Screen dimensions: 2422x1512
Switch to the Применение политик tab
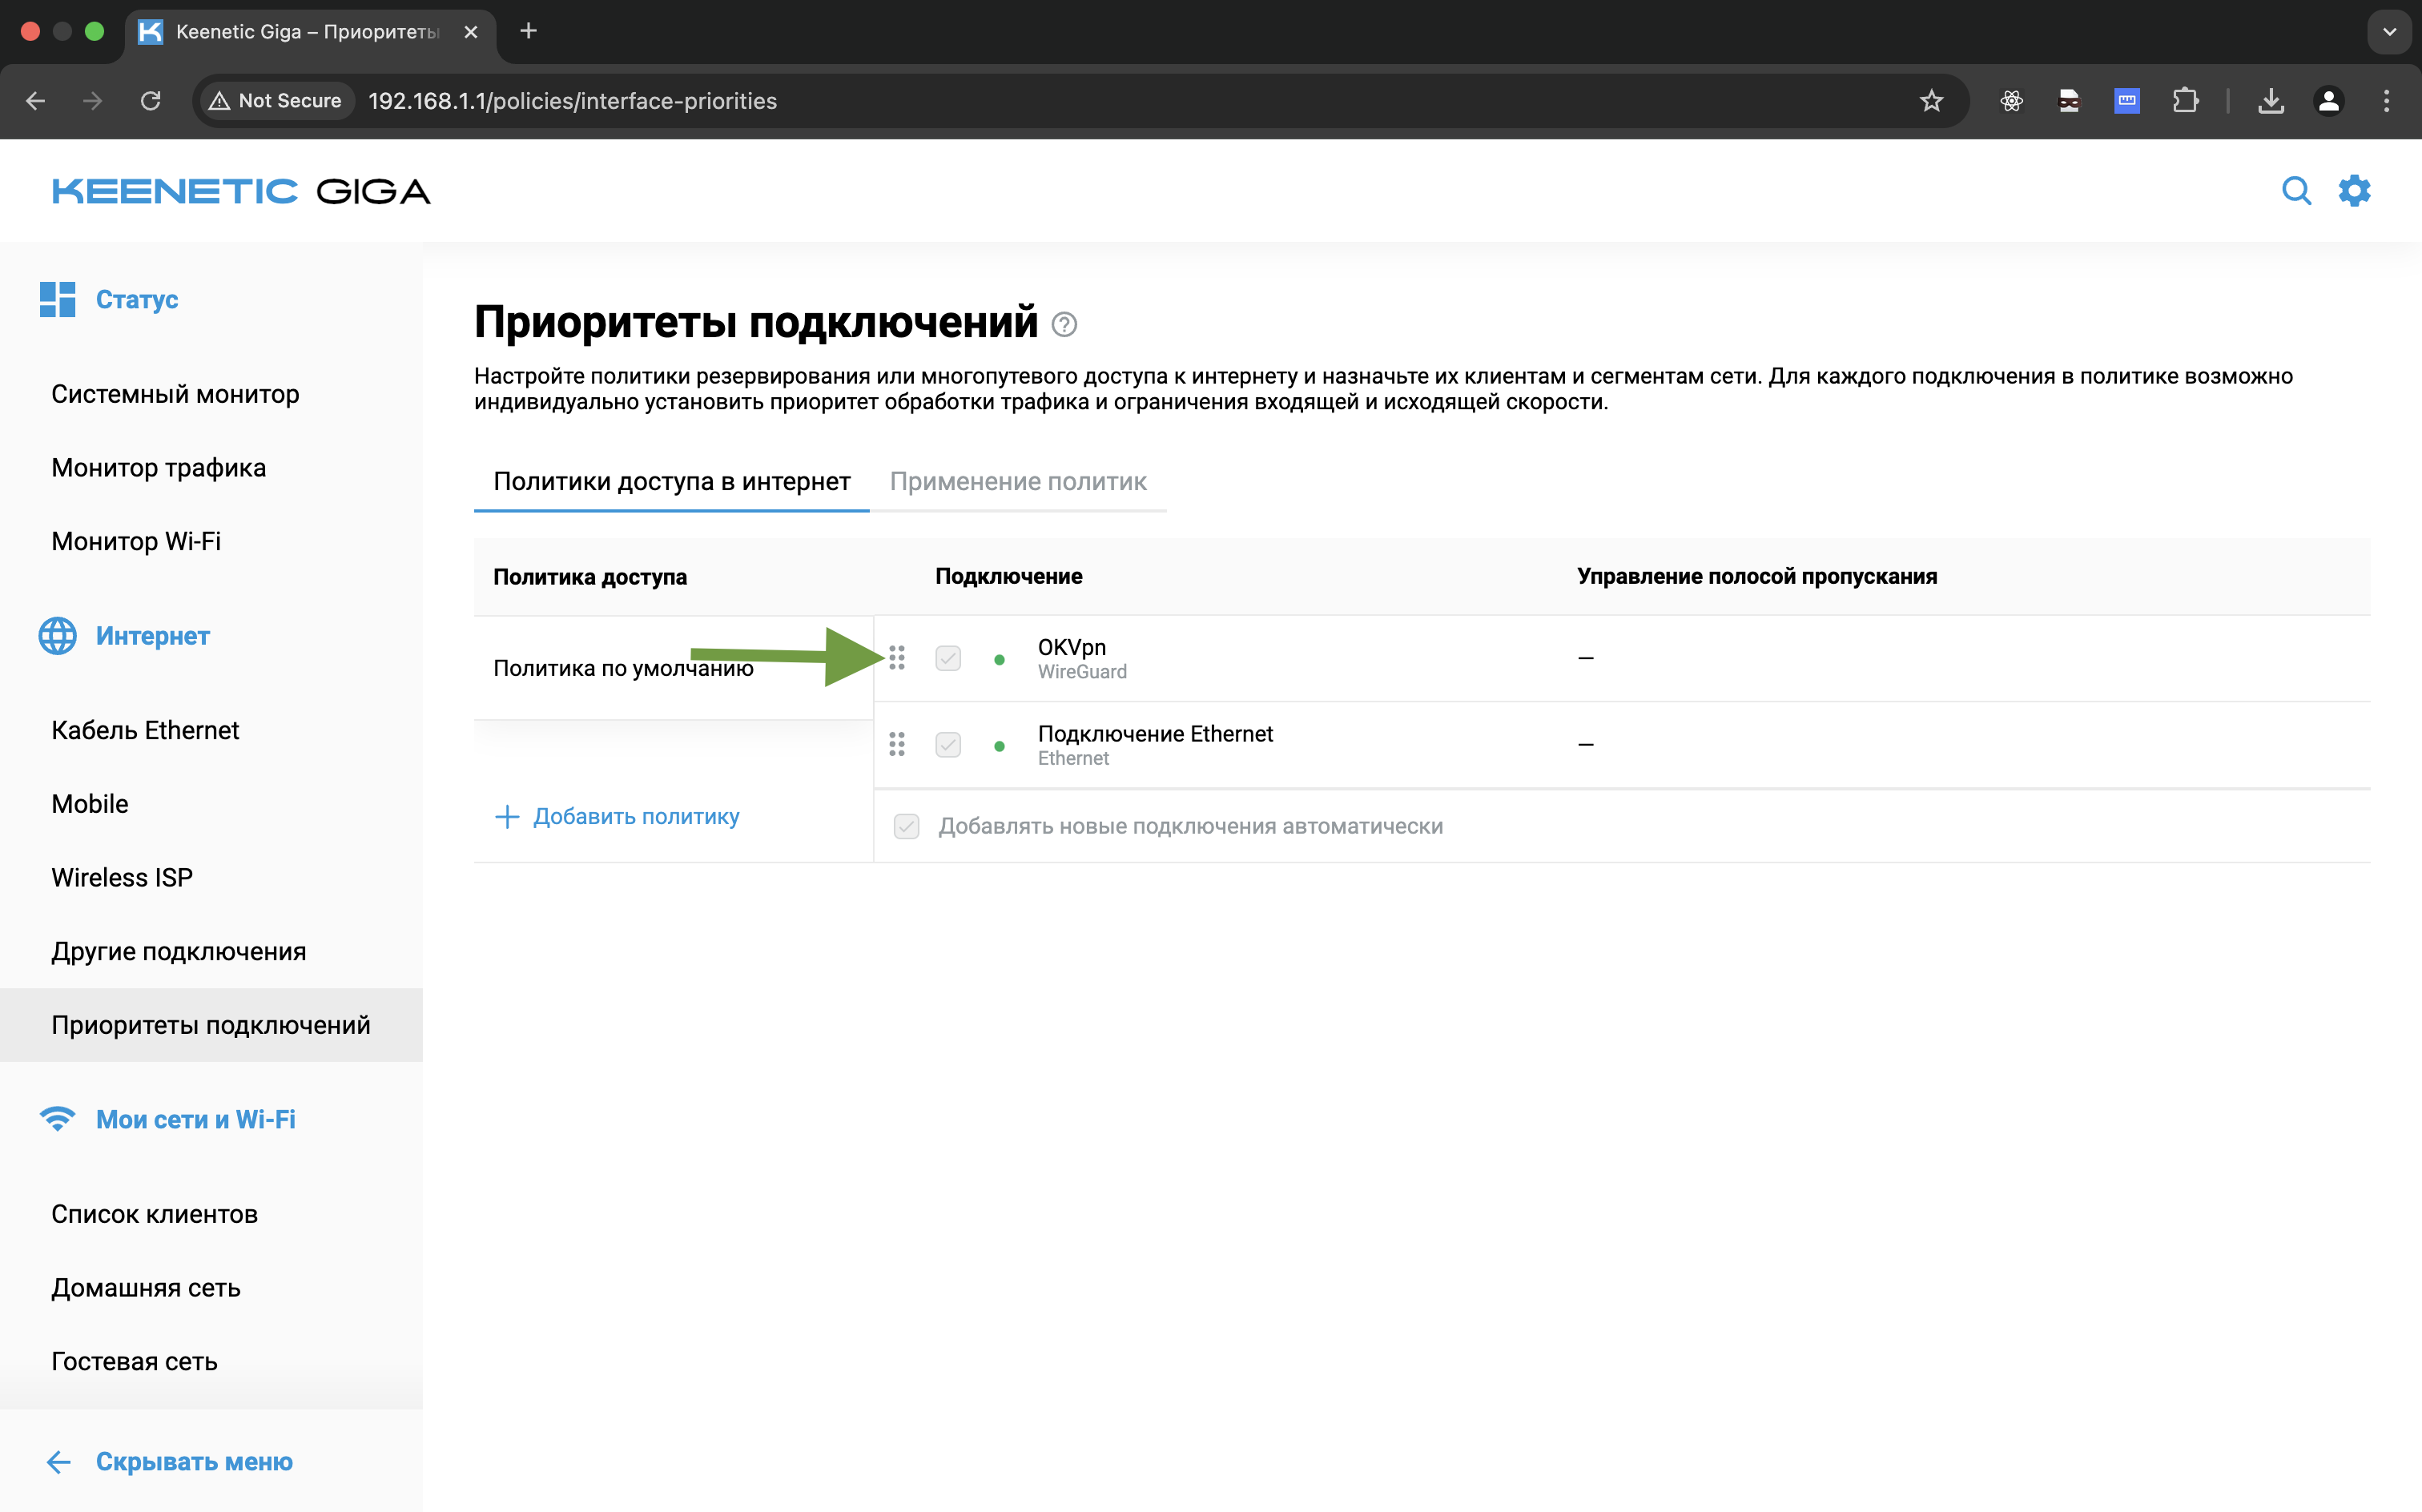tap(1018, 481)
